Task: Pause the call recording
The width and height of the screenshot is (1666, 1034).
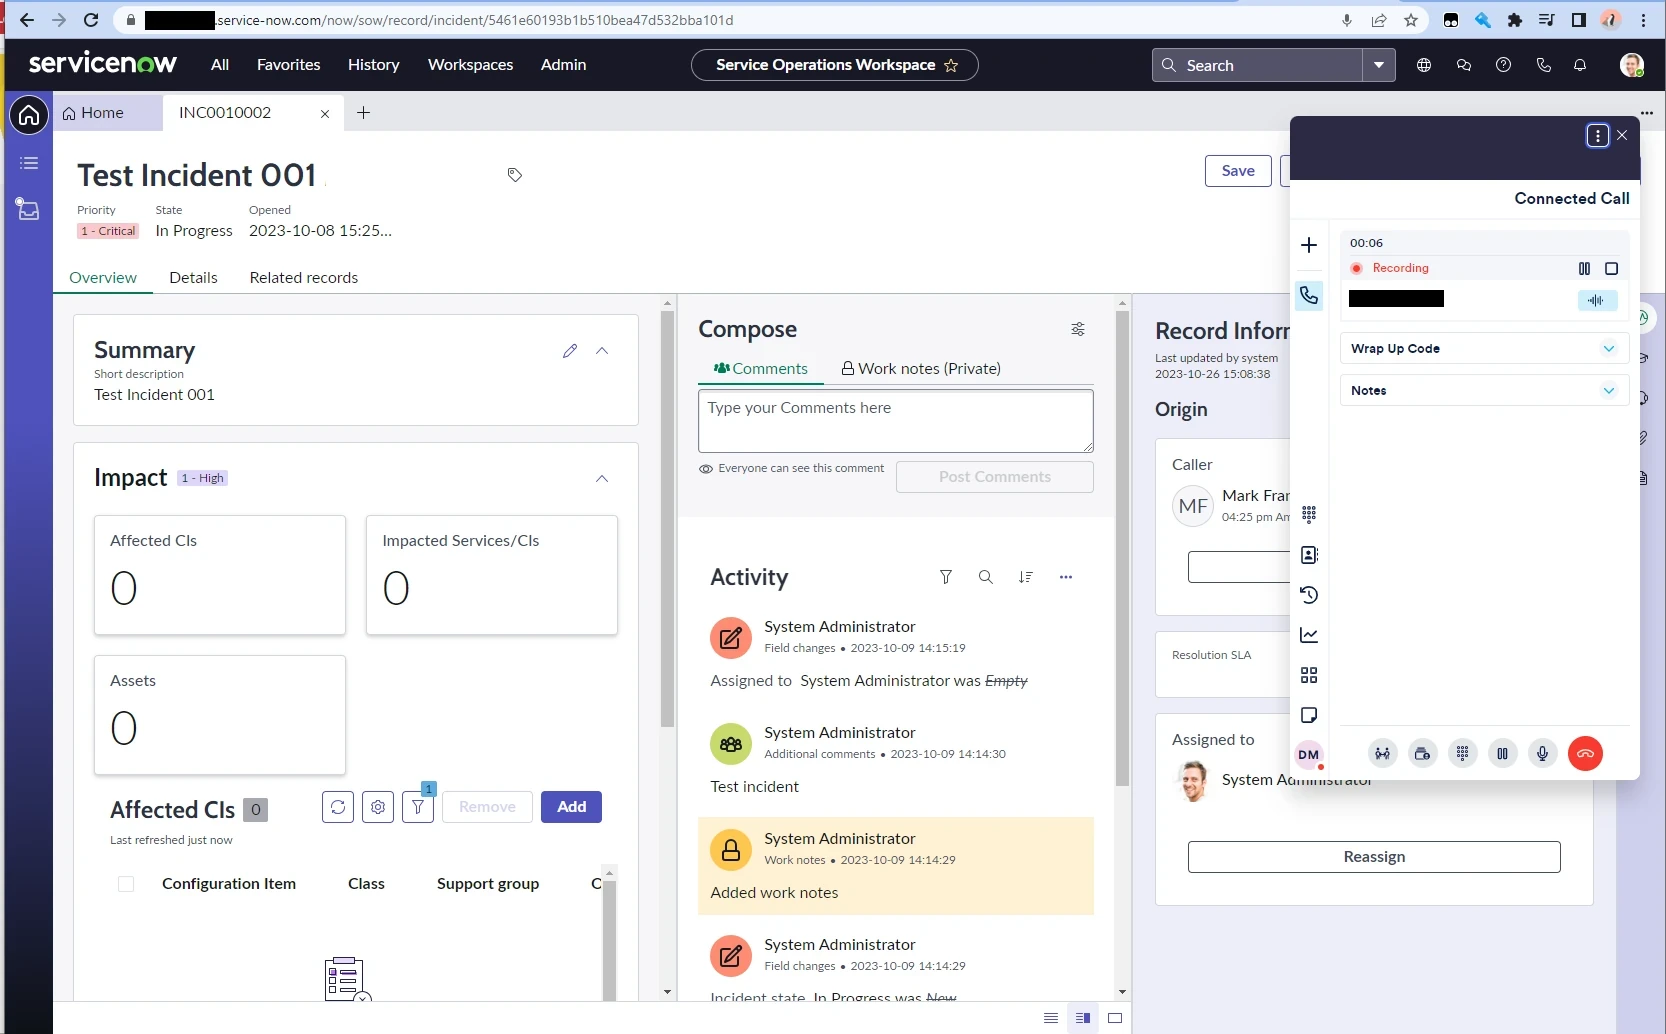Action: pos(1584,268)
